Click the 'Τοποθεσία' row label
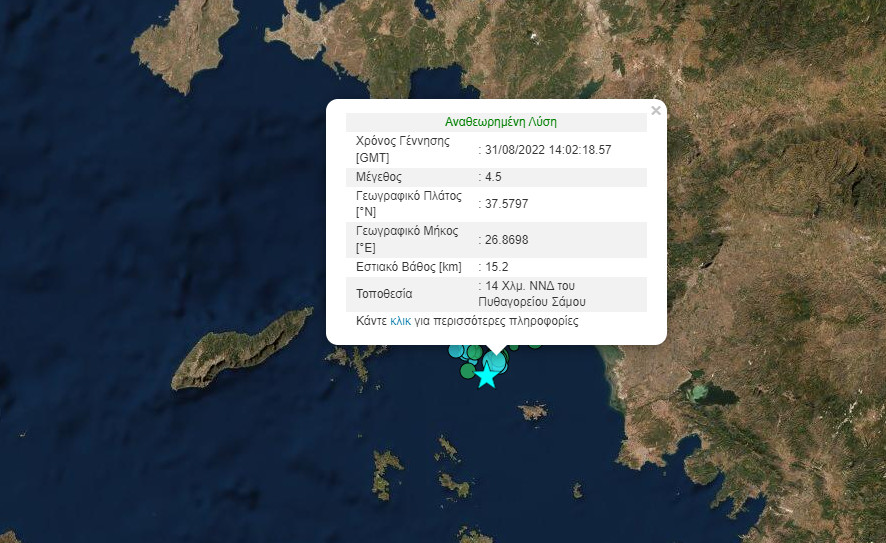The width and height of the screenshot is (886, 543). coord(384,294)
